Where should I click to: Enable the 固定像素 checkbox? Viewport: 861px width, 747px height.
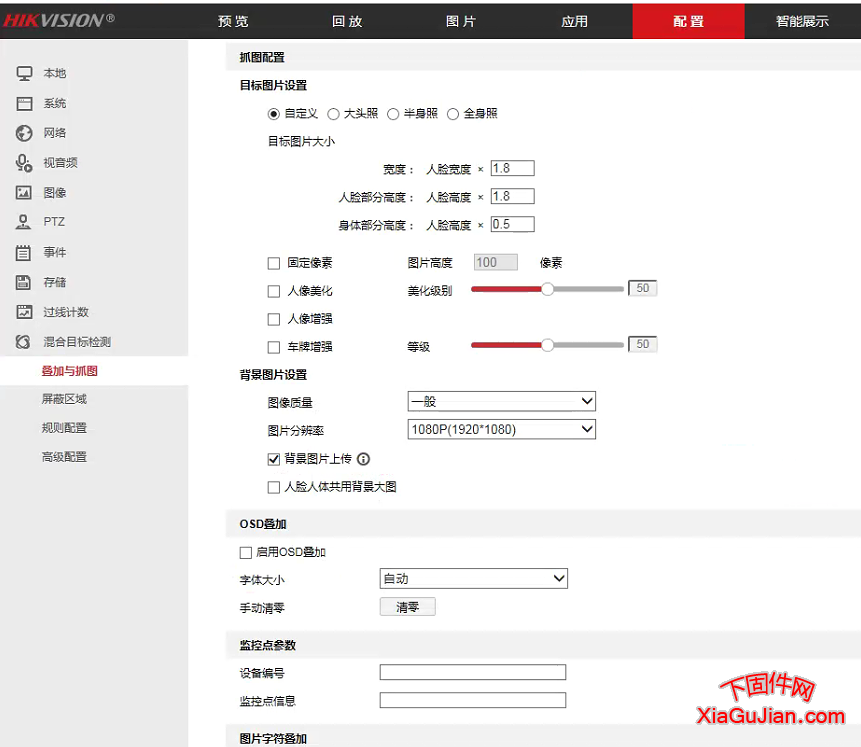[274, 262]
